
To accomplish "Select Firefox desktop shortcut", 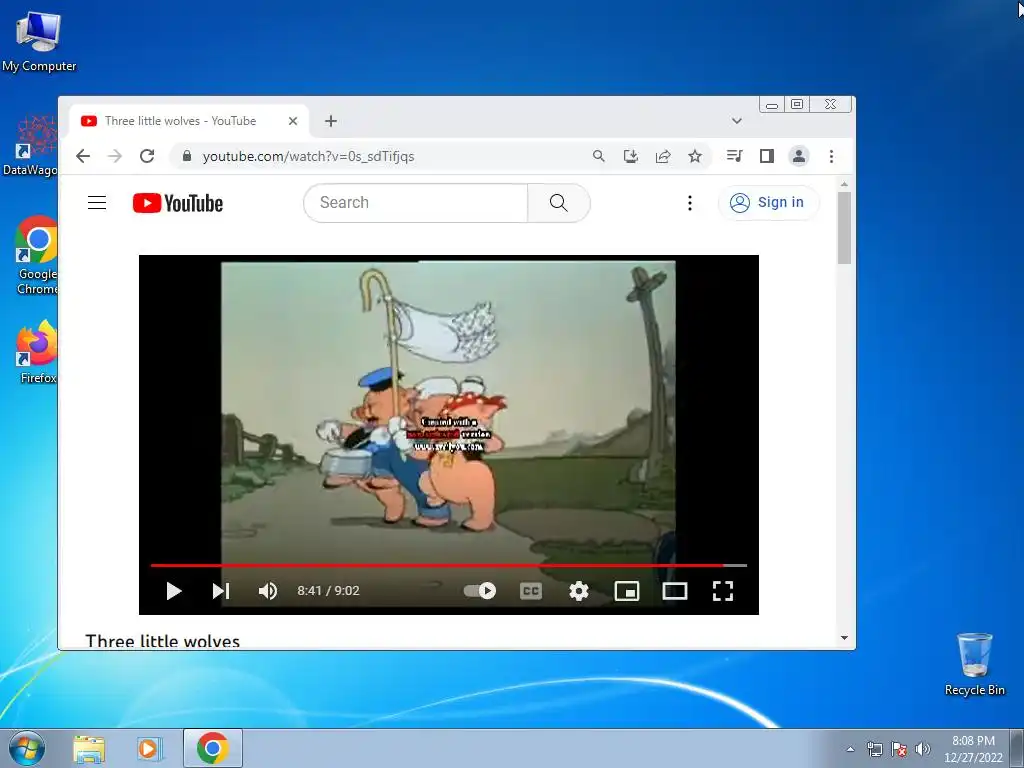I will pyautogui.click(x=37, y=351).
